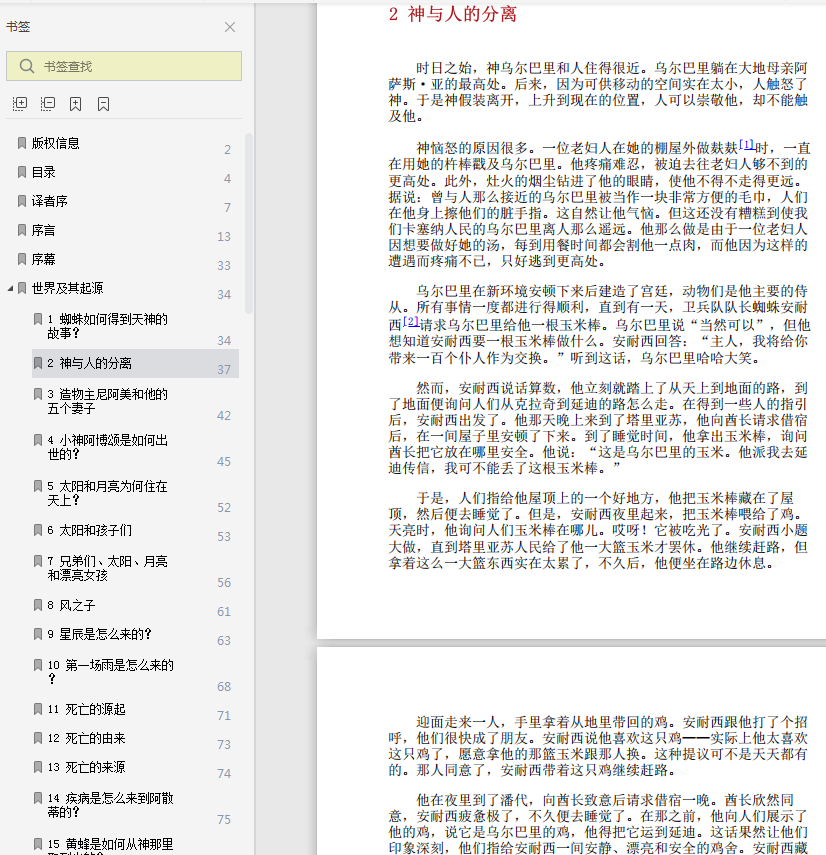The height and width of the screenshot is (855, 826).
Task: Open 14 疾病是怎么来到阿散蒂的 bookmark
Action: coord(111,805)
